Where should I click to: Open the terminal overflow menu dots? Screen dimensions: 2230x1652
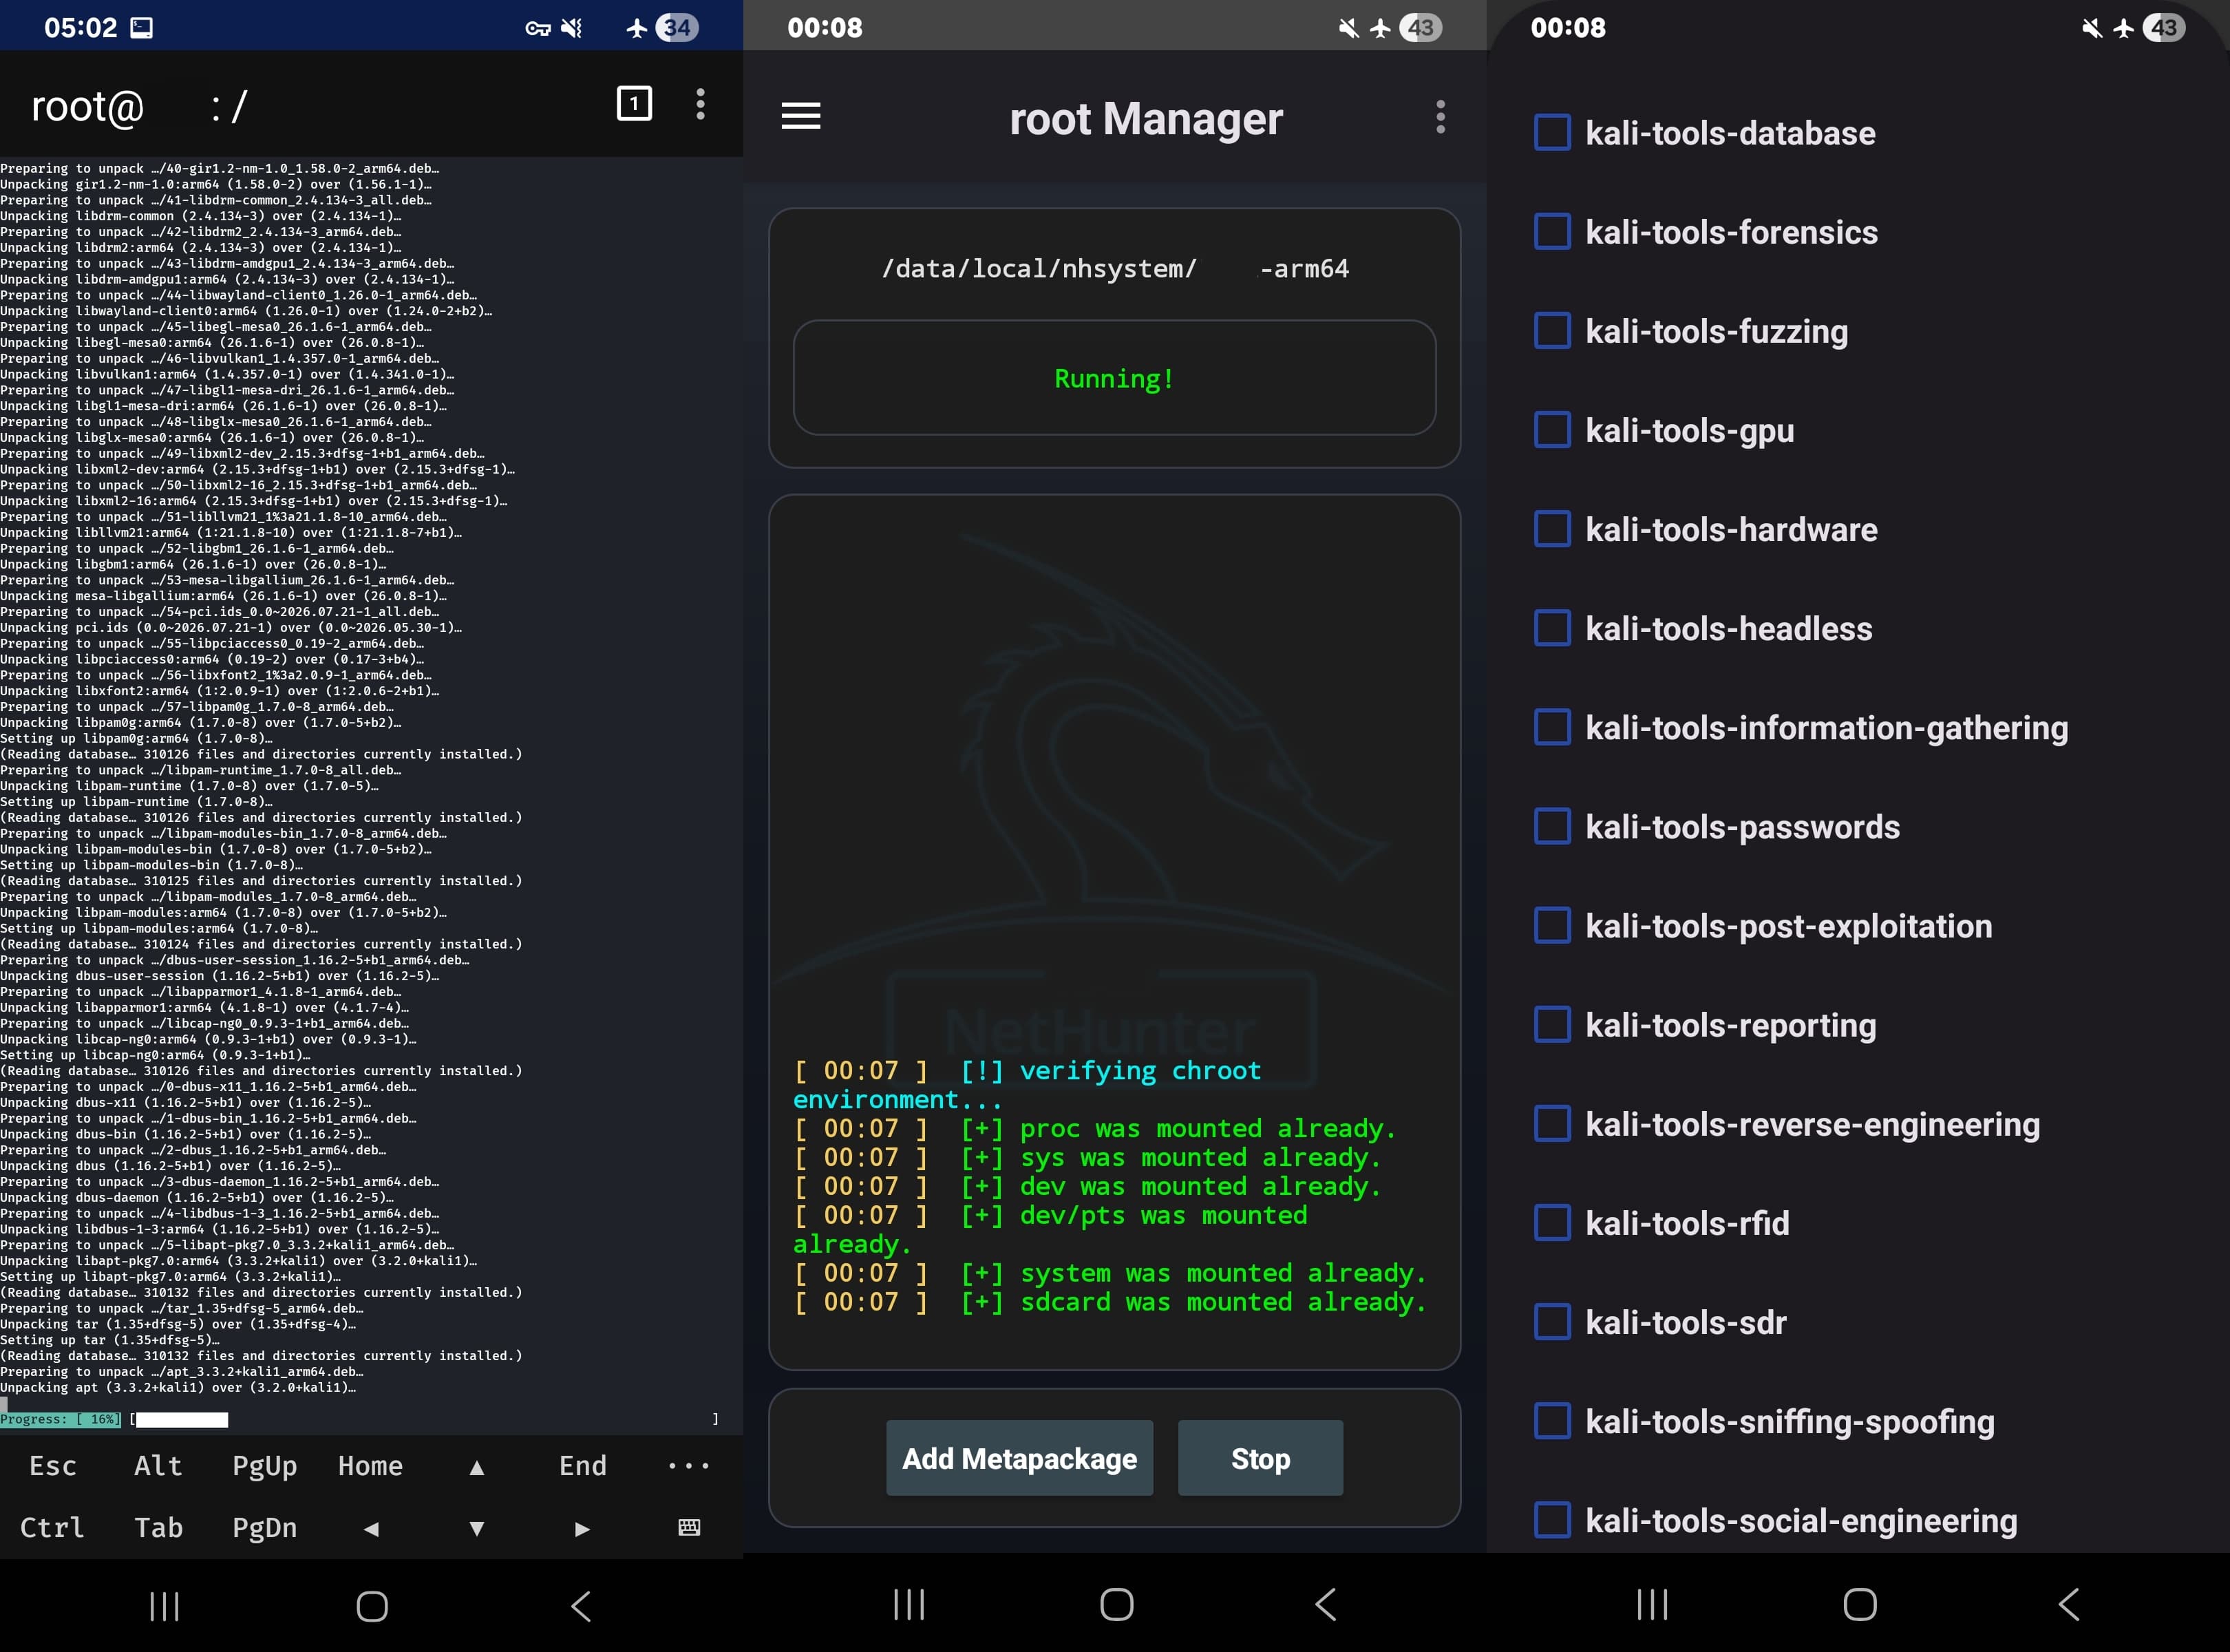coord(700,104)
